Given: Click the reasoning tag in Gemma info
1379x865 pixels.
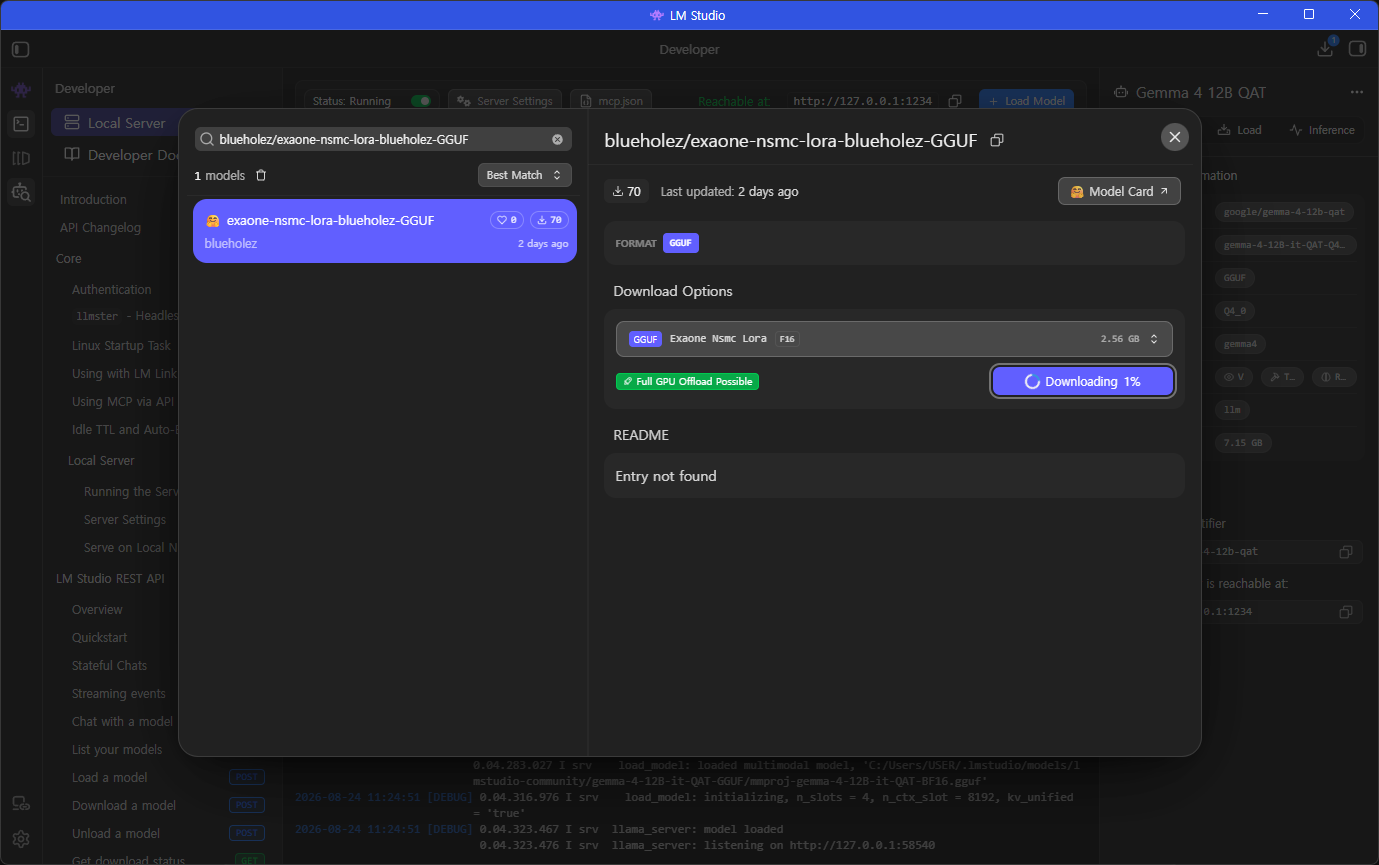Looking at the screenshot, I should click(x=1333, y=377).
